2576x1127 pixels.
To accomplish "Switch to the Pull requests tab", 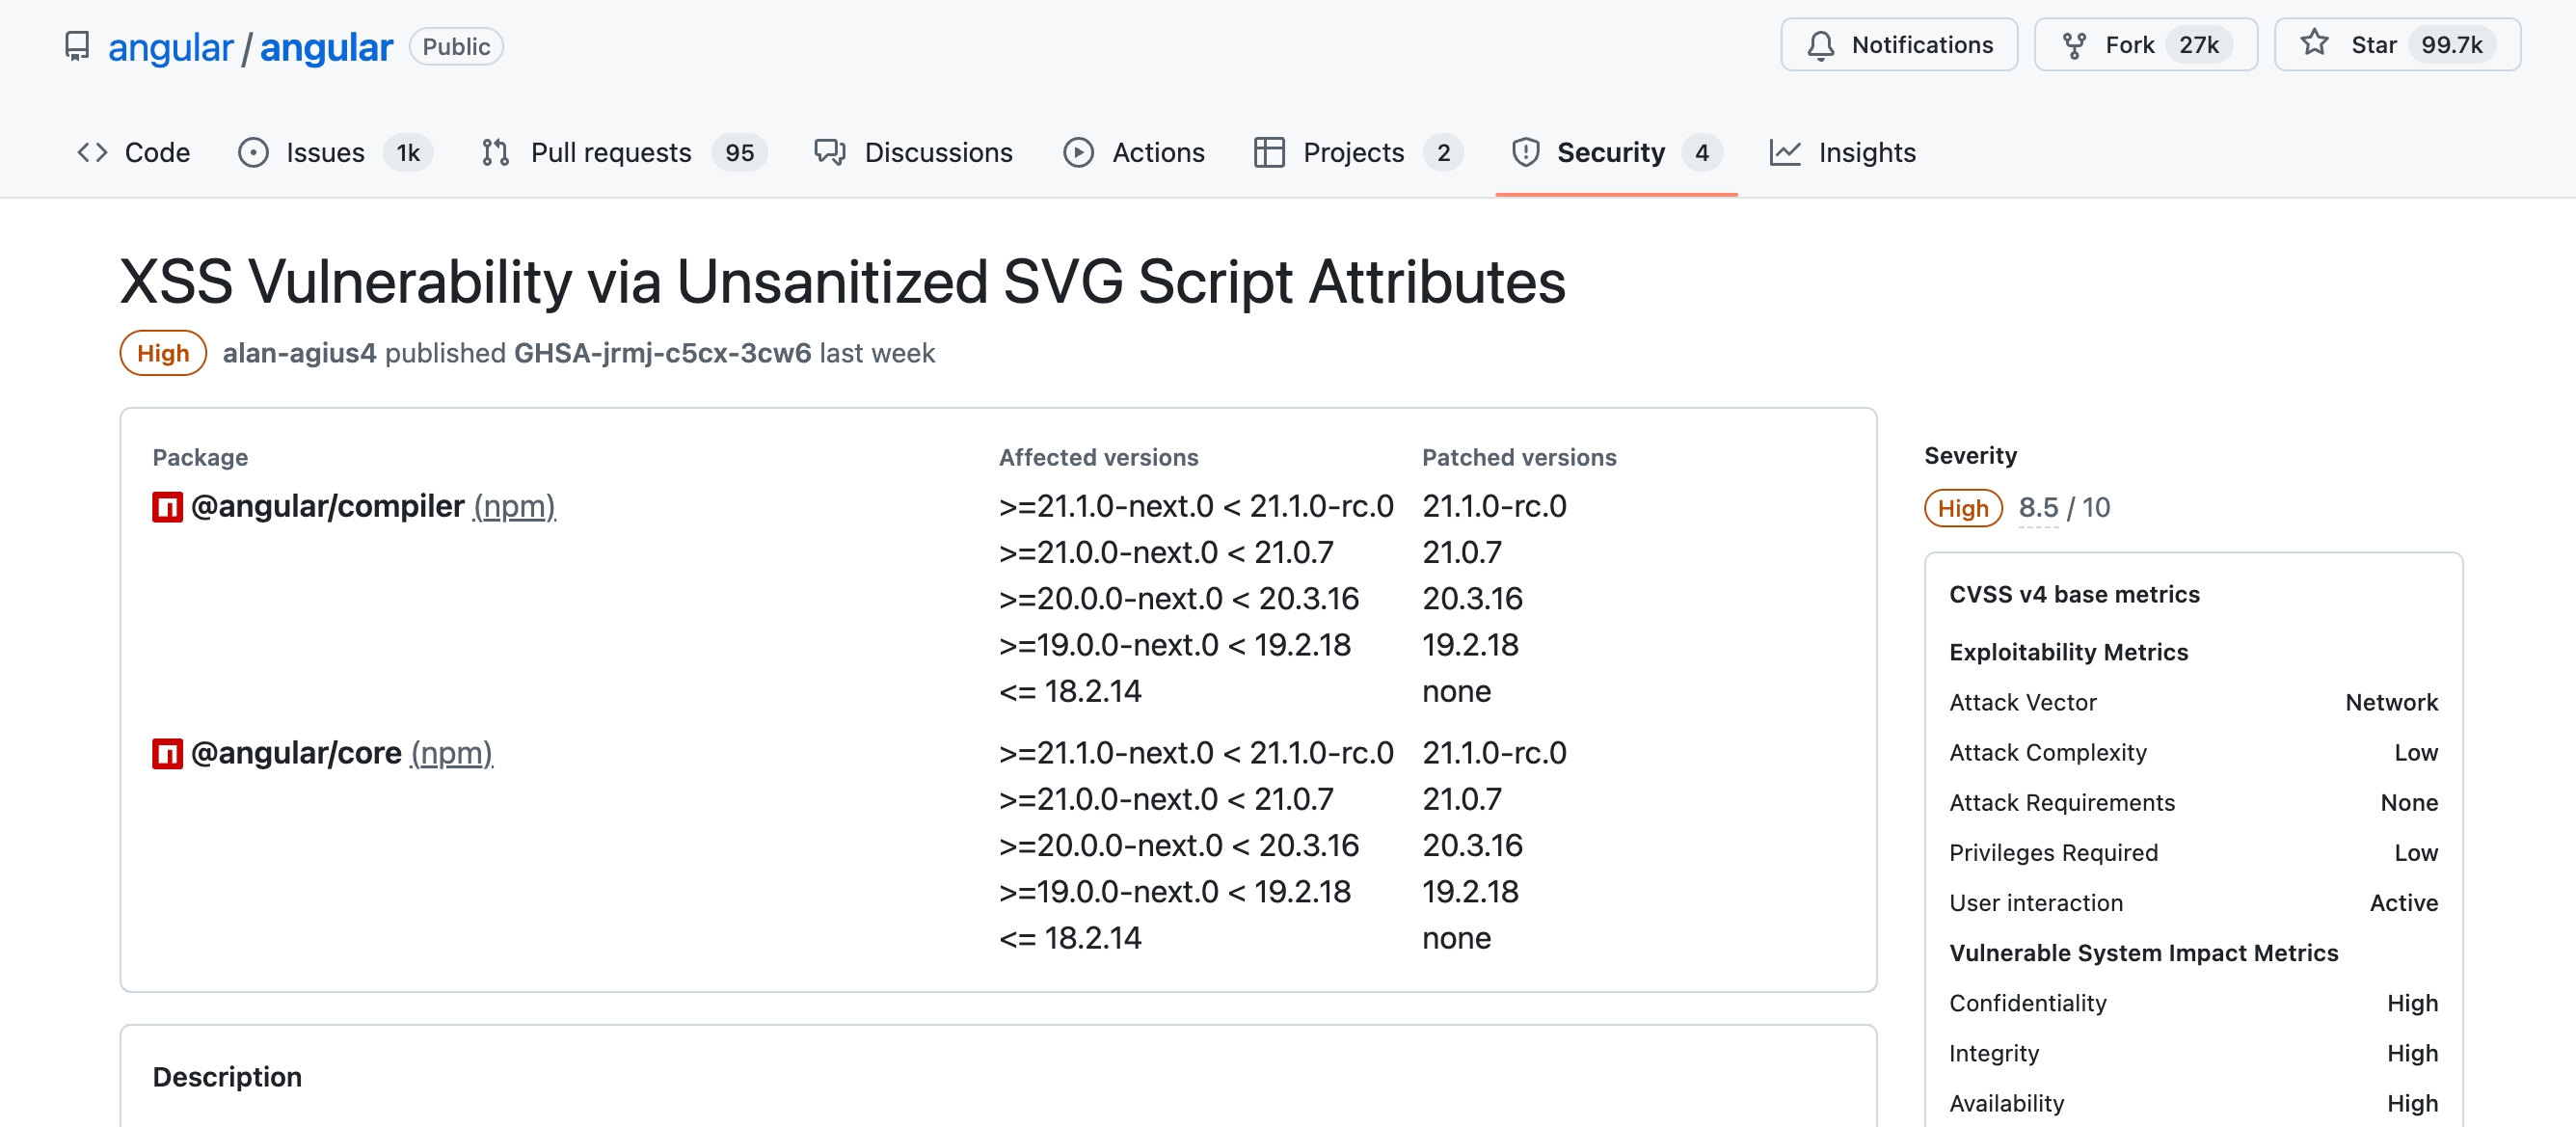I will click(x=611, y=152).
